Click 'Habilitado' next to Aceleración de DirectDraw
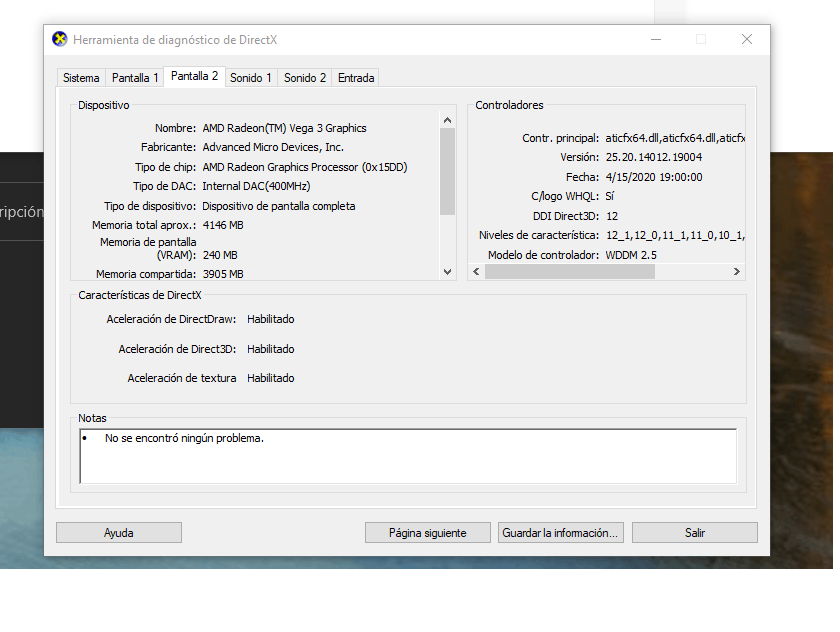 coord(271,319)
